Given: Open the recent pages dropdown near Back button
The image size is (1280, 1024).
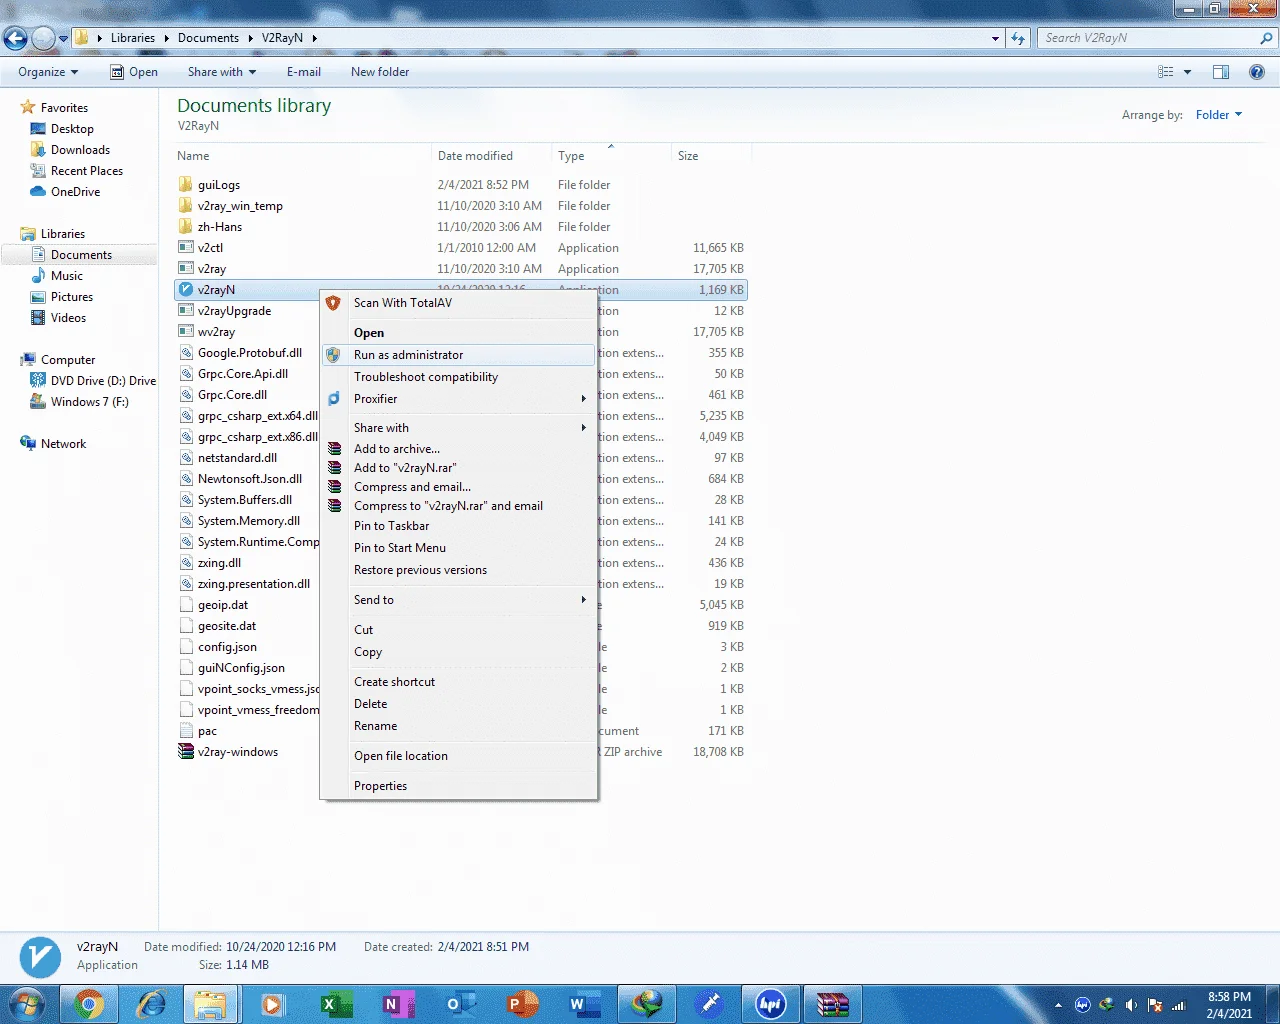Looking at the screenshot, I should (x=64, y=38).
